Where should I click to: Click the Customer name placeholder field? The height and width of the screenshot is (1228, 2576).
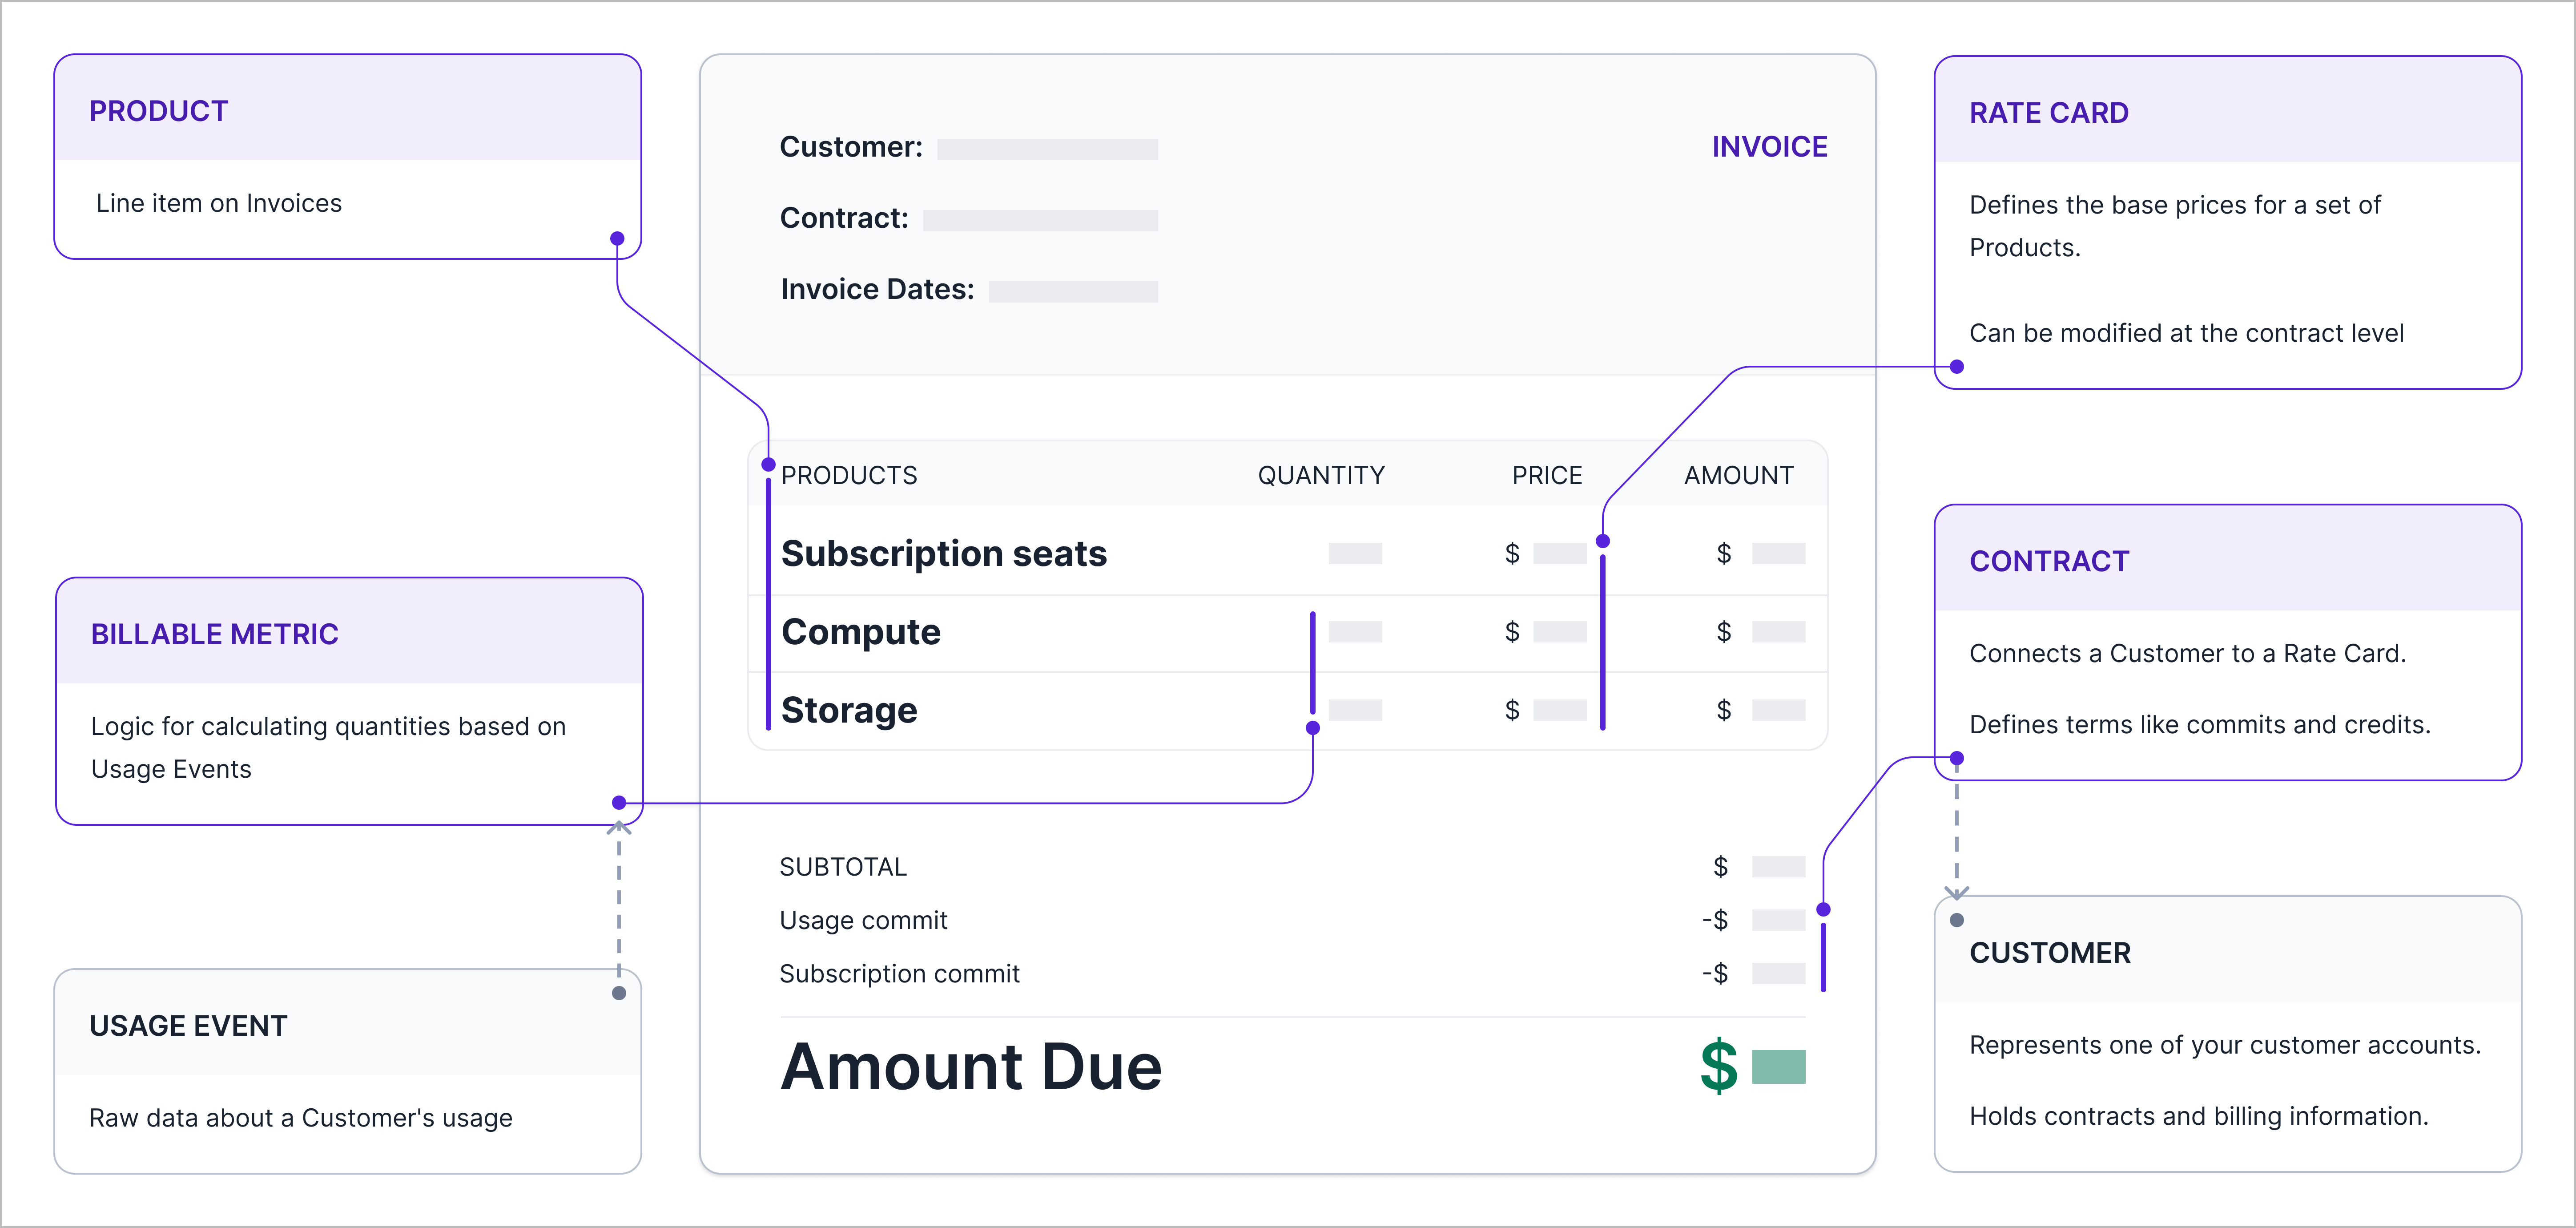point(1047,149)
